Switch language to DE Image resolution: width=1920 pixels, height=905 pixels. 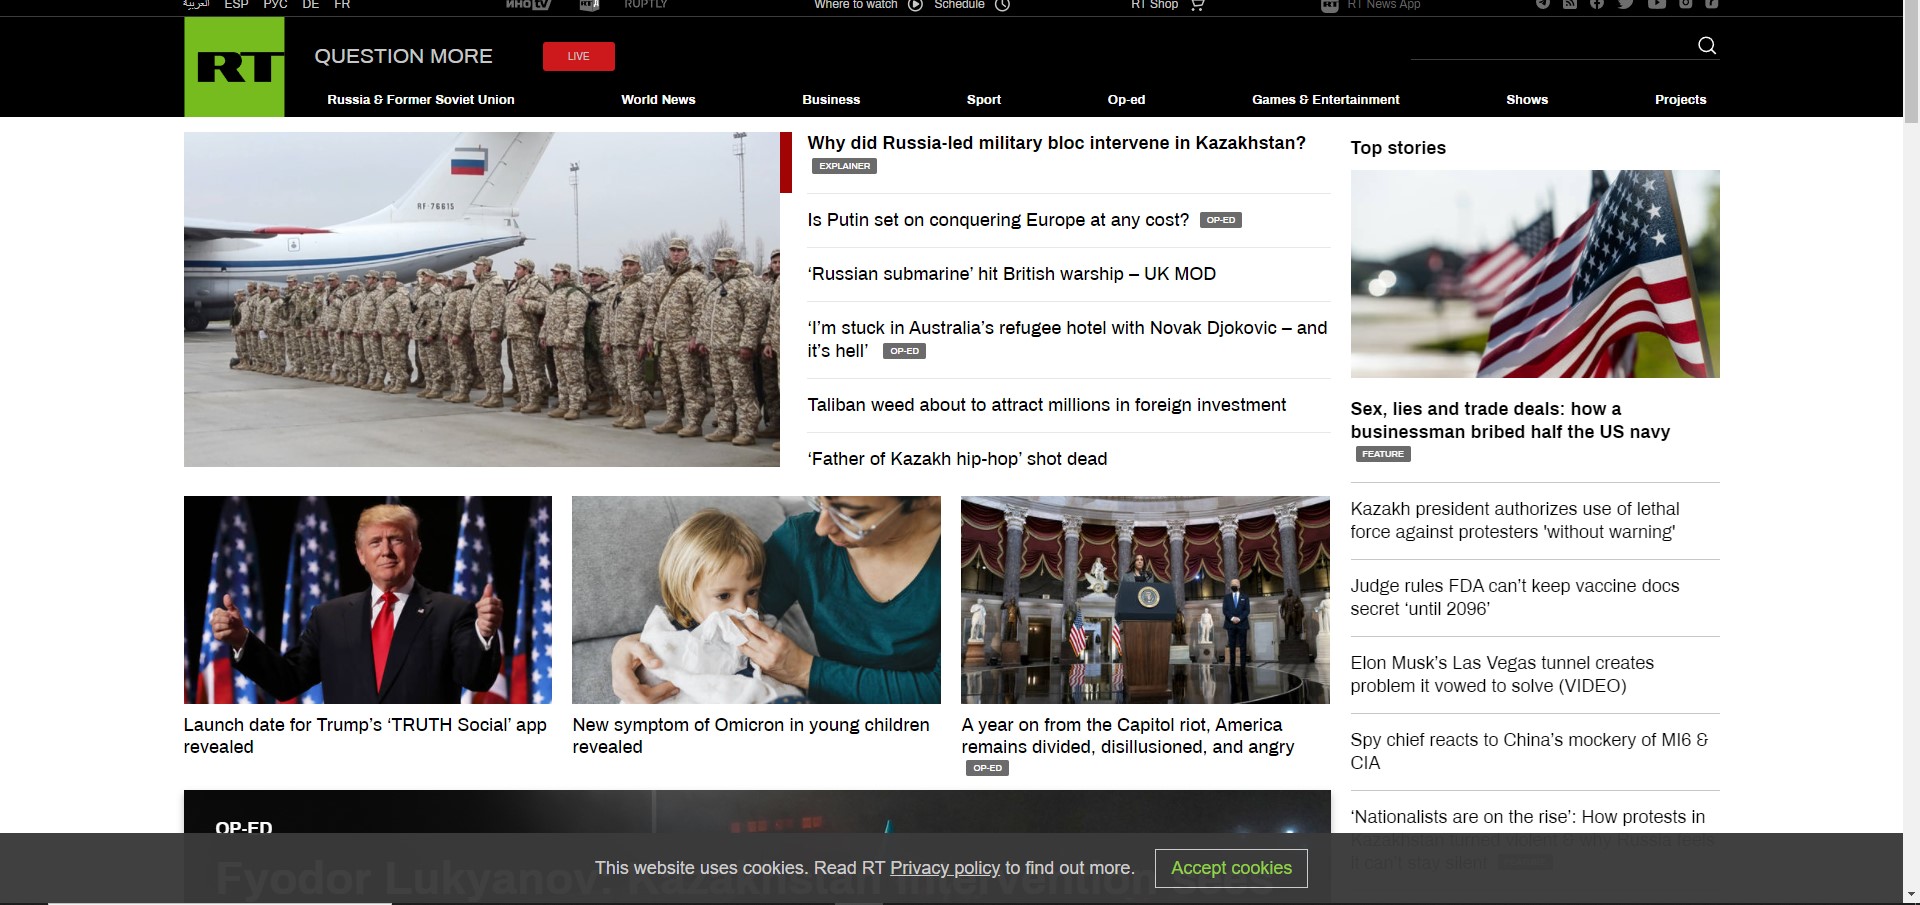[x=311, y=4]
